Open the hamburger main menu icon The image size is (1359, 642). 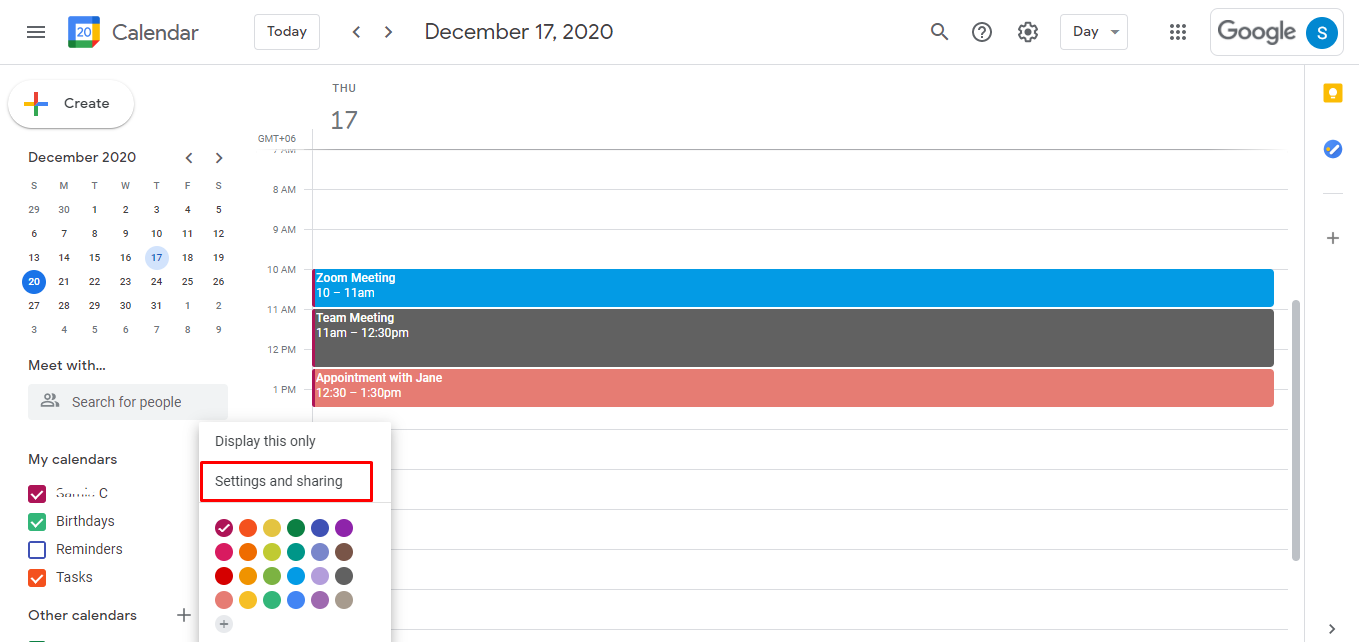tap(36, 31)
